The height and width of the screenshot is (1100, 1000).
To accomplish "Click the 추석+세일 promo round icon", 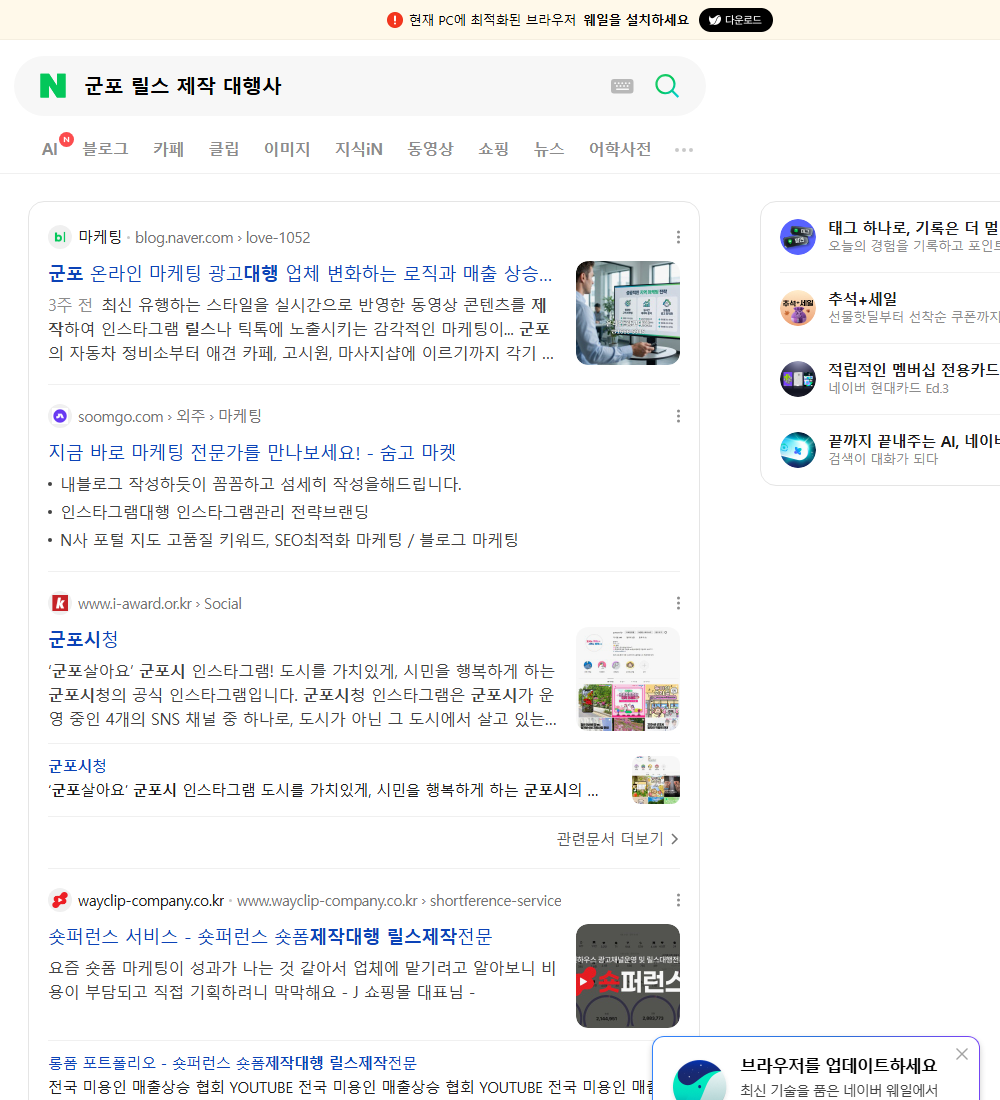I will (798, 308).
